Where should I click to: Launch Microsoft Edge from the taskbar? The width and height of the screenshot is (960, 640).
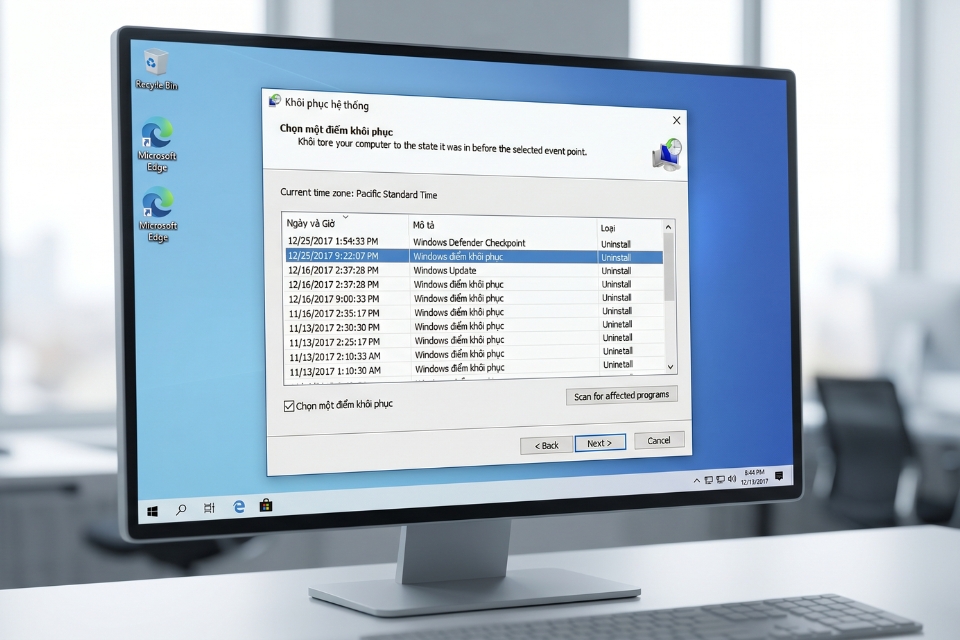click(x=237, y=508)
